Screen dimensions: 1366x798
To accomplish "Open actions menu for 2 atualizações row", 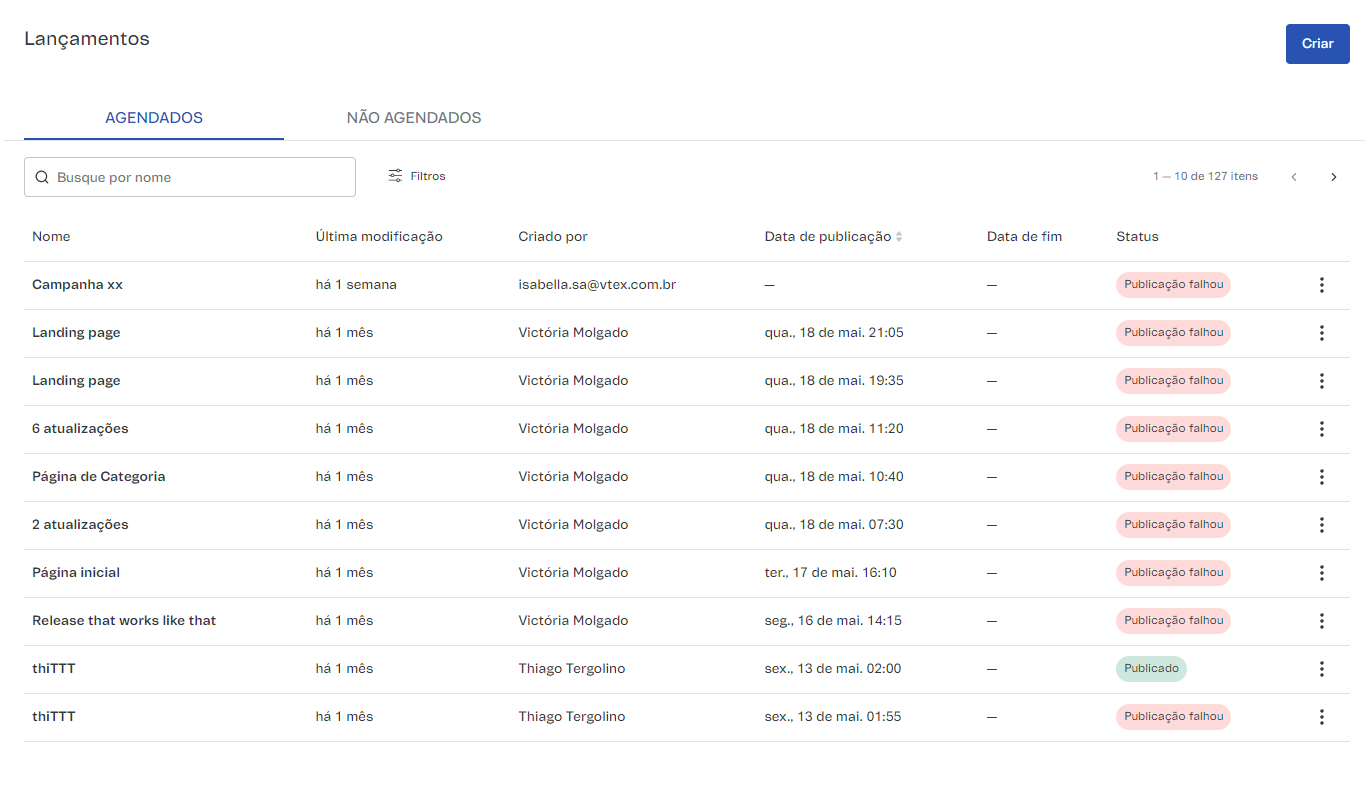I will coord(1321,525).
